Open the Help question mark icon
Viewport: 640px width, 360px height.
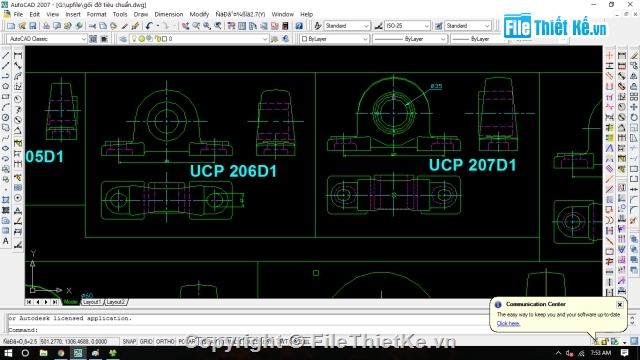tap(299, 26)
